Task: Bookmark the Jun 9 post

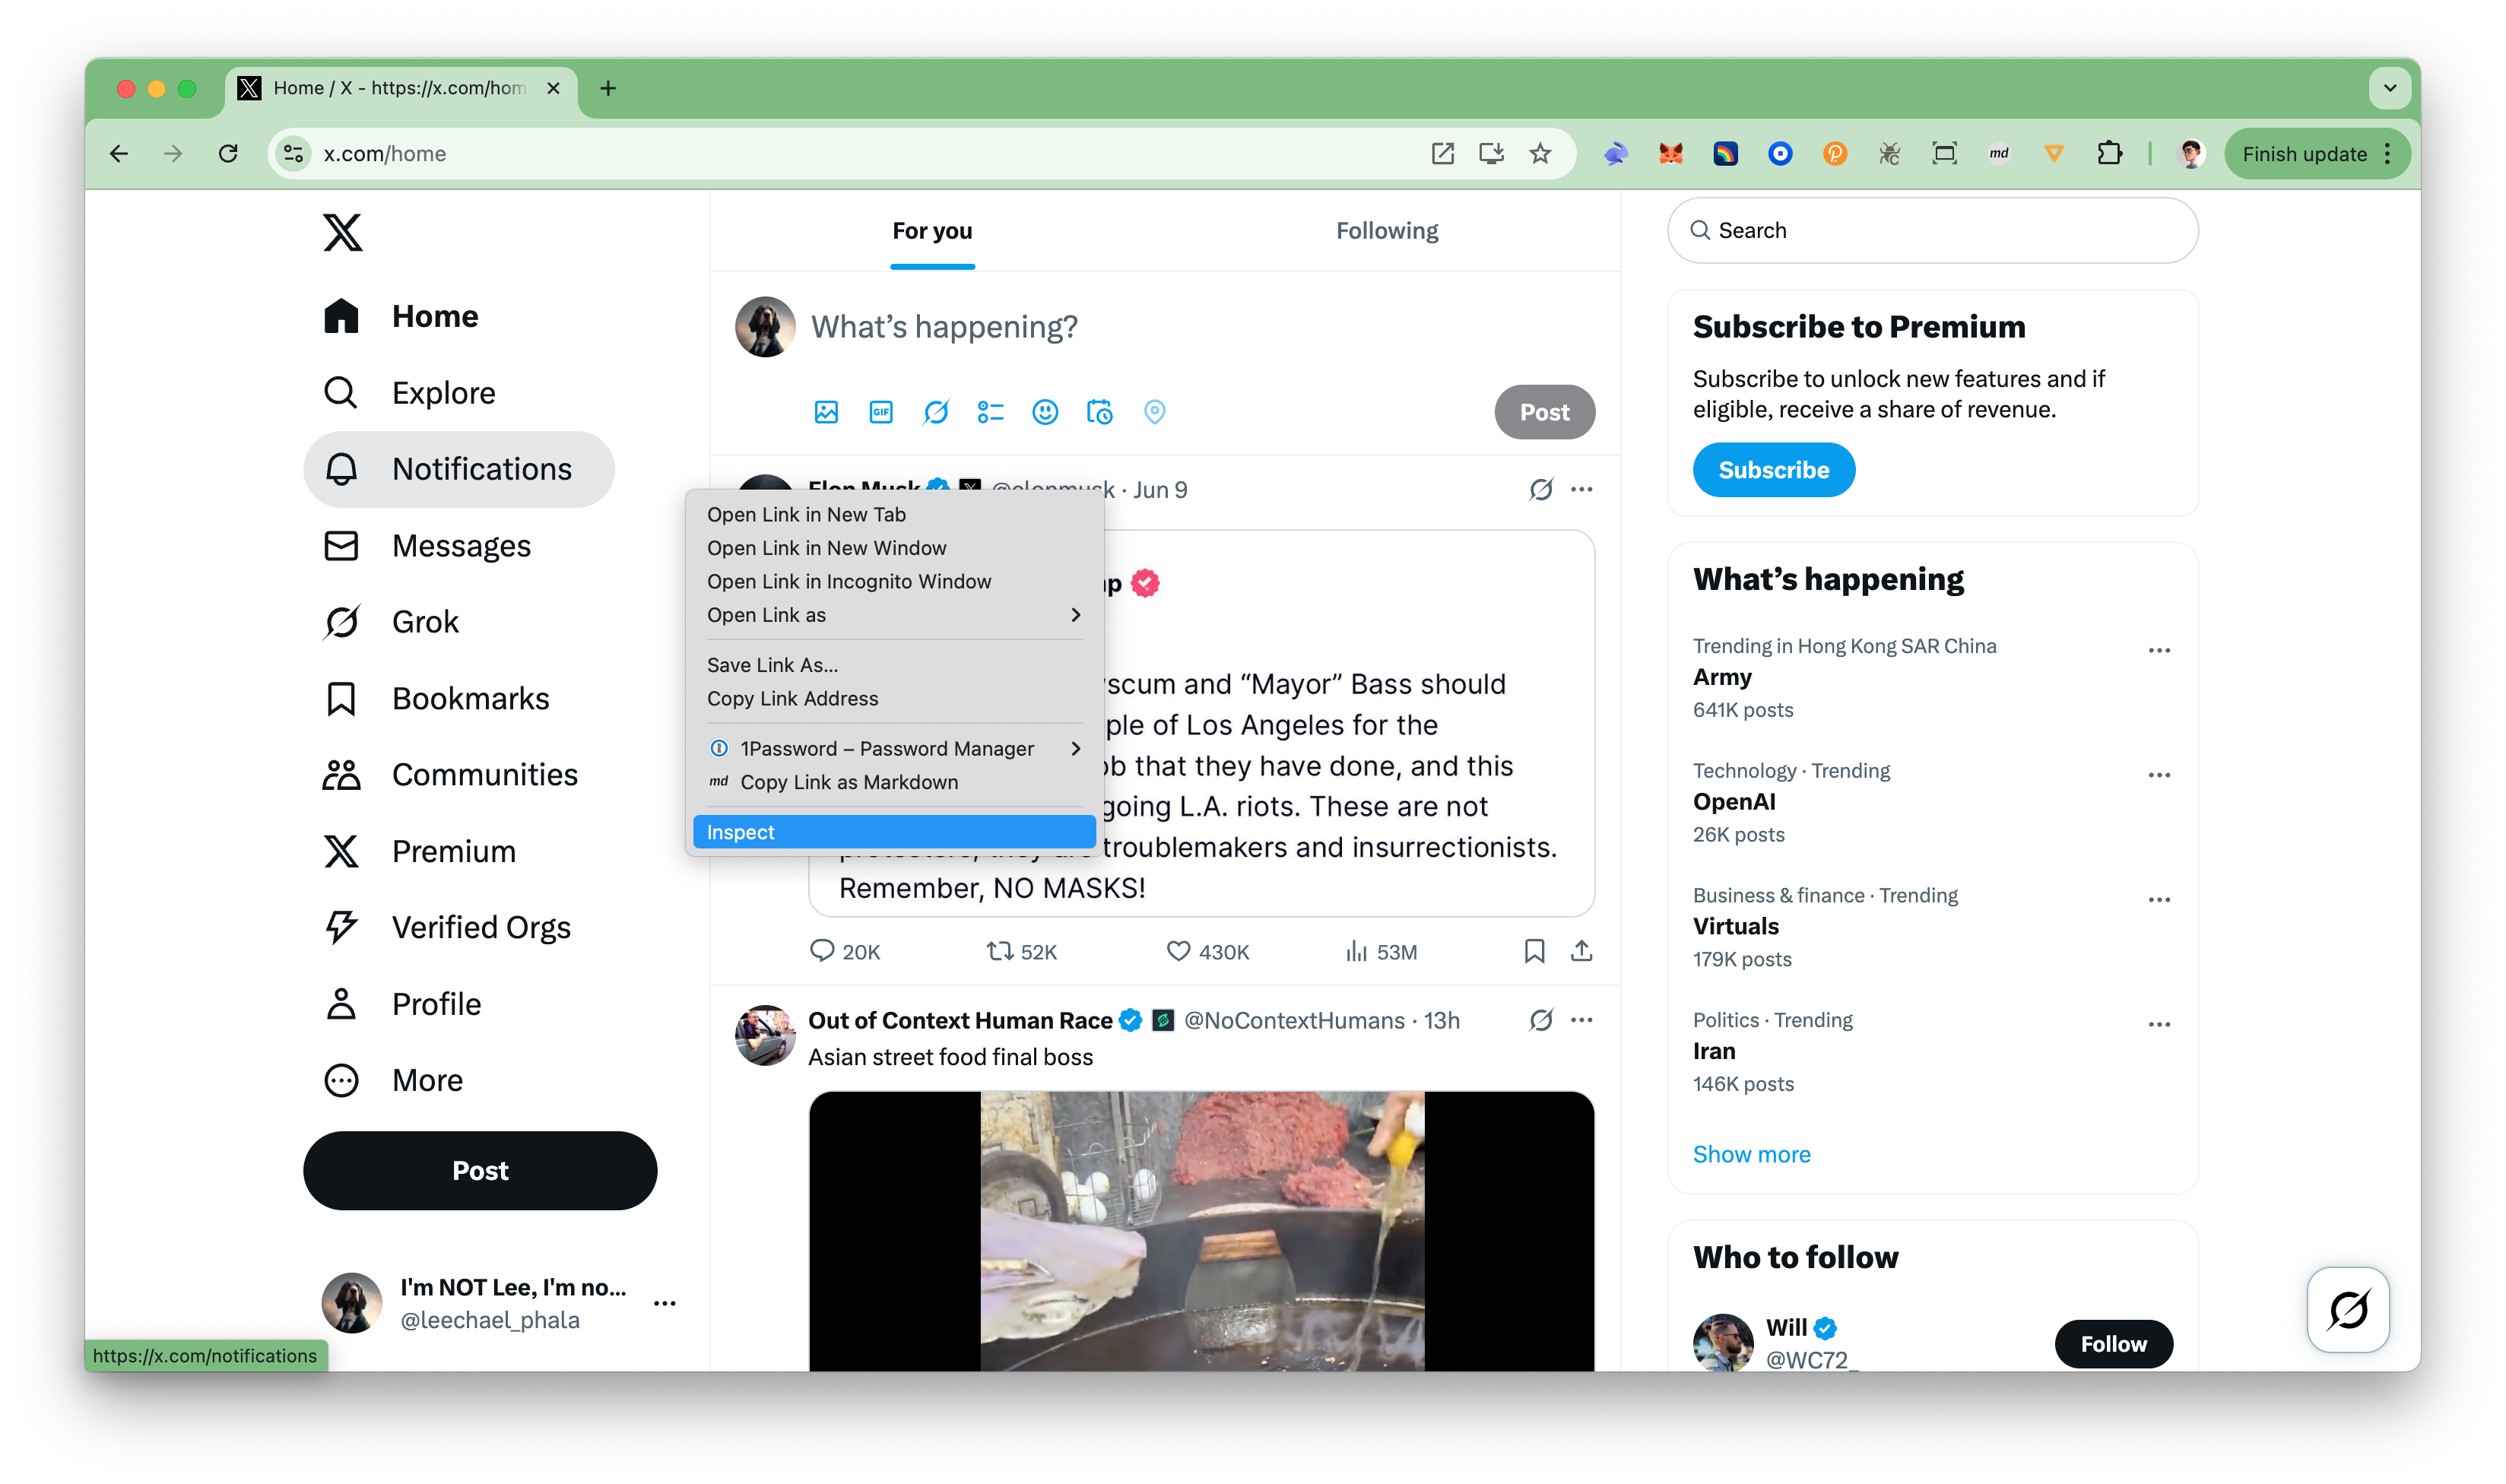Action: (1534, 951)
